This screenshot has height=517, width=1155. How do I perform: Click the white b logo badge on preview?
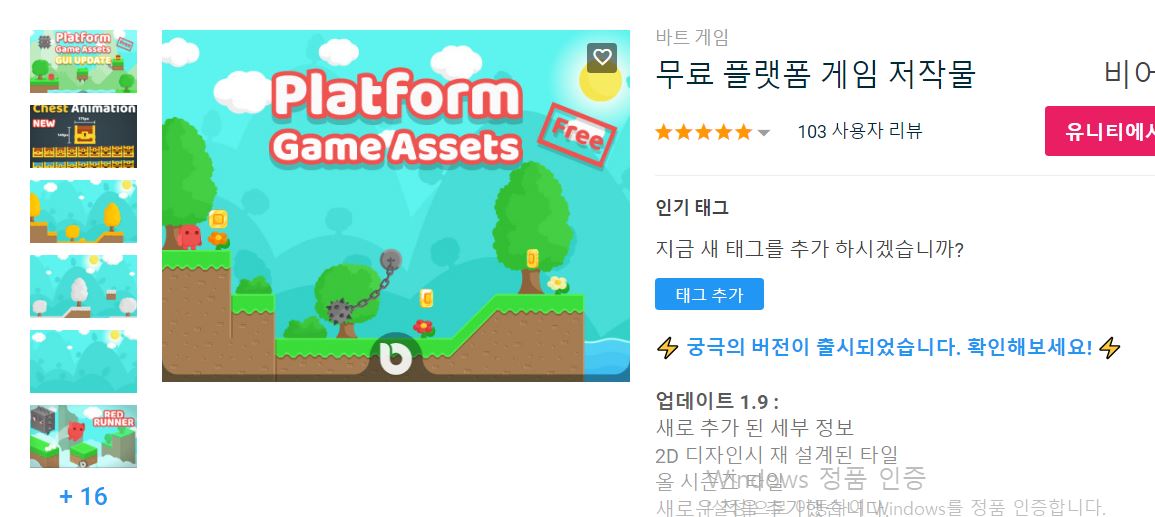coord(396,358)
